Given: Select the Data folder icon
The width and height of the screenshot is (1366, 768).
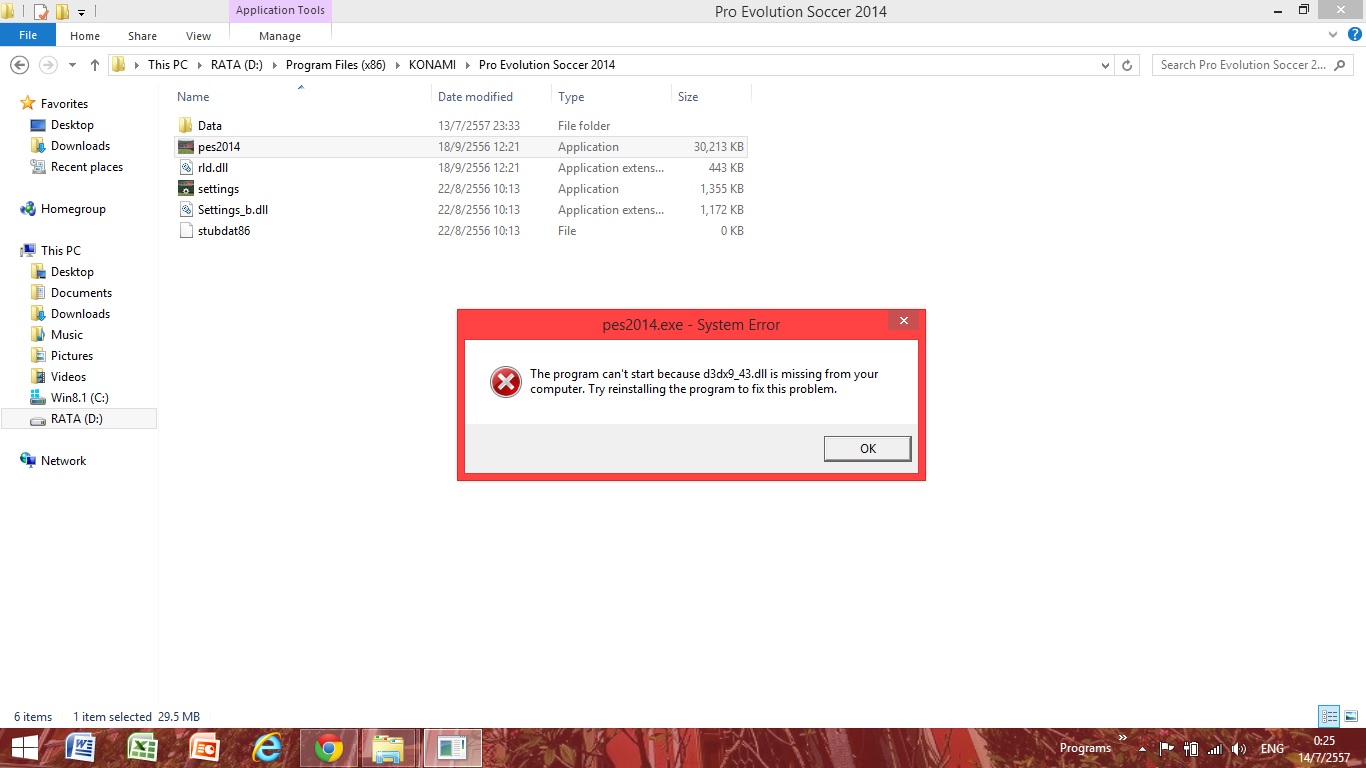Looking at the screenshot, I should click(x=186, y=126).
